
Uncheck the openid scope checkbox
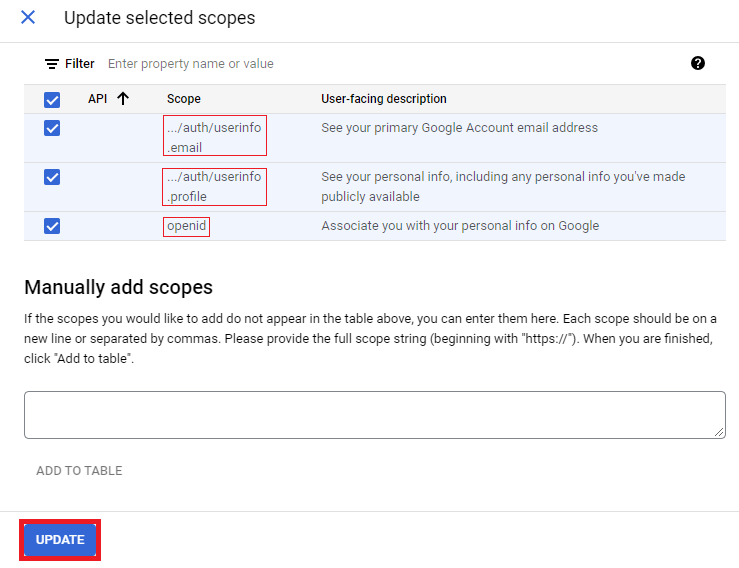[52, 226]
